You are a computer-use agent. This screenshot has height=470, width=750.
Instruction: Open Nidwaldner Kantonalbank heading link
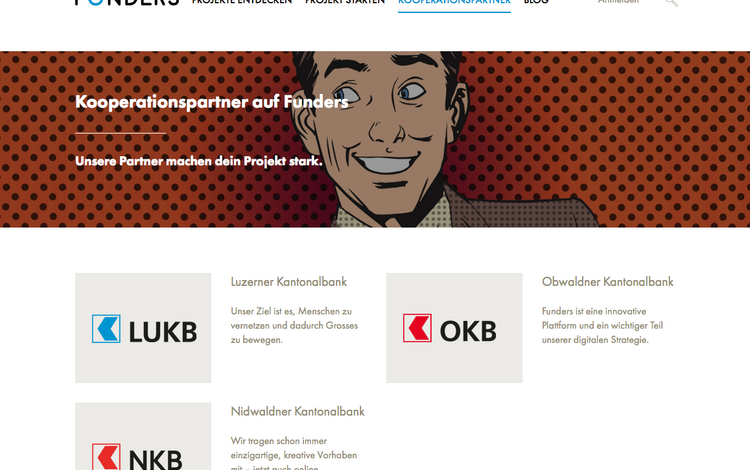298,412
